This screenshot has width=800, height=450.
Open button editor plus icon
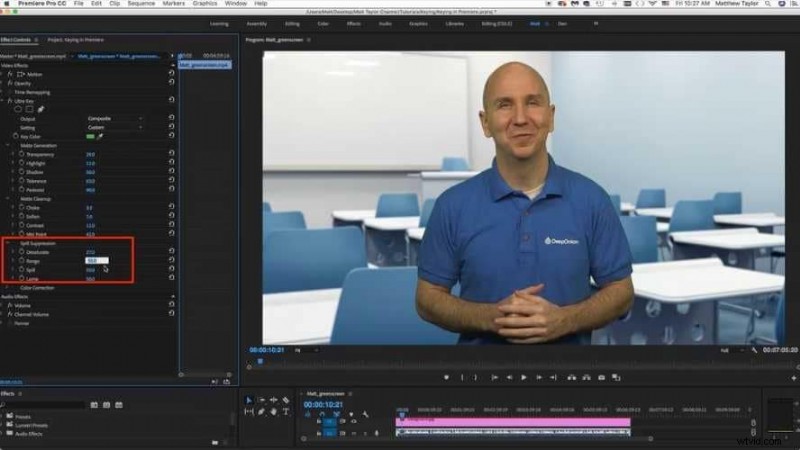pyautogui.click(x=794, y=378)
